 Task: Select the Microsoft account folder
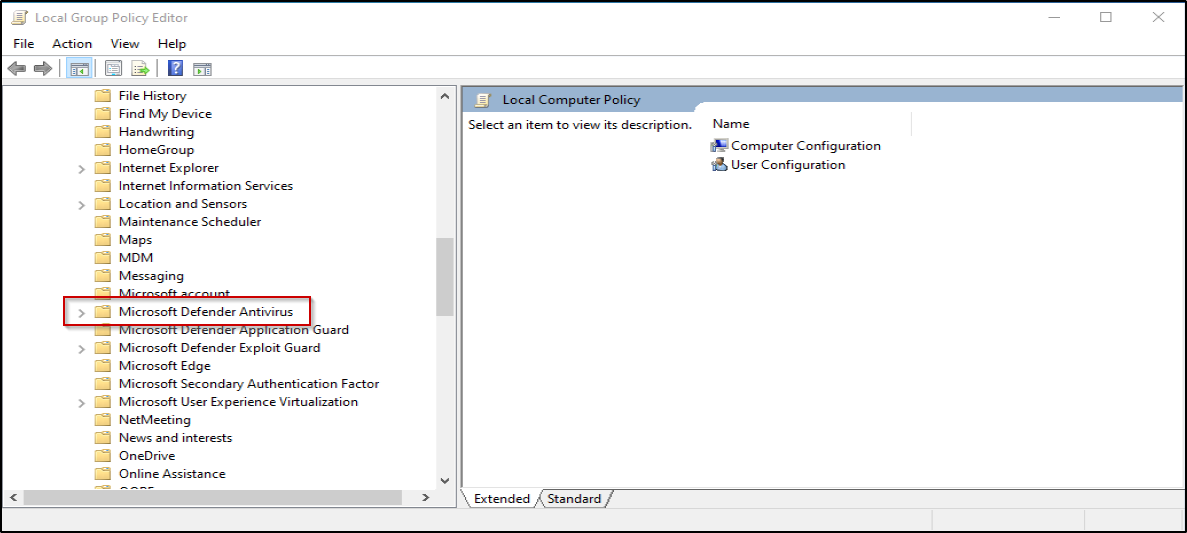(174, 294)
